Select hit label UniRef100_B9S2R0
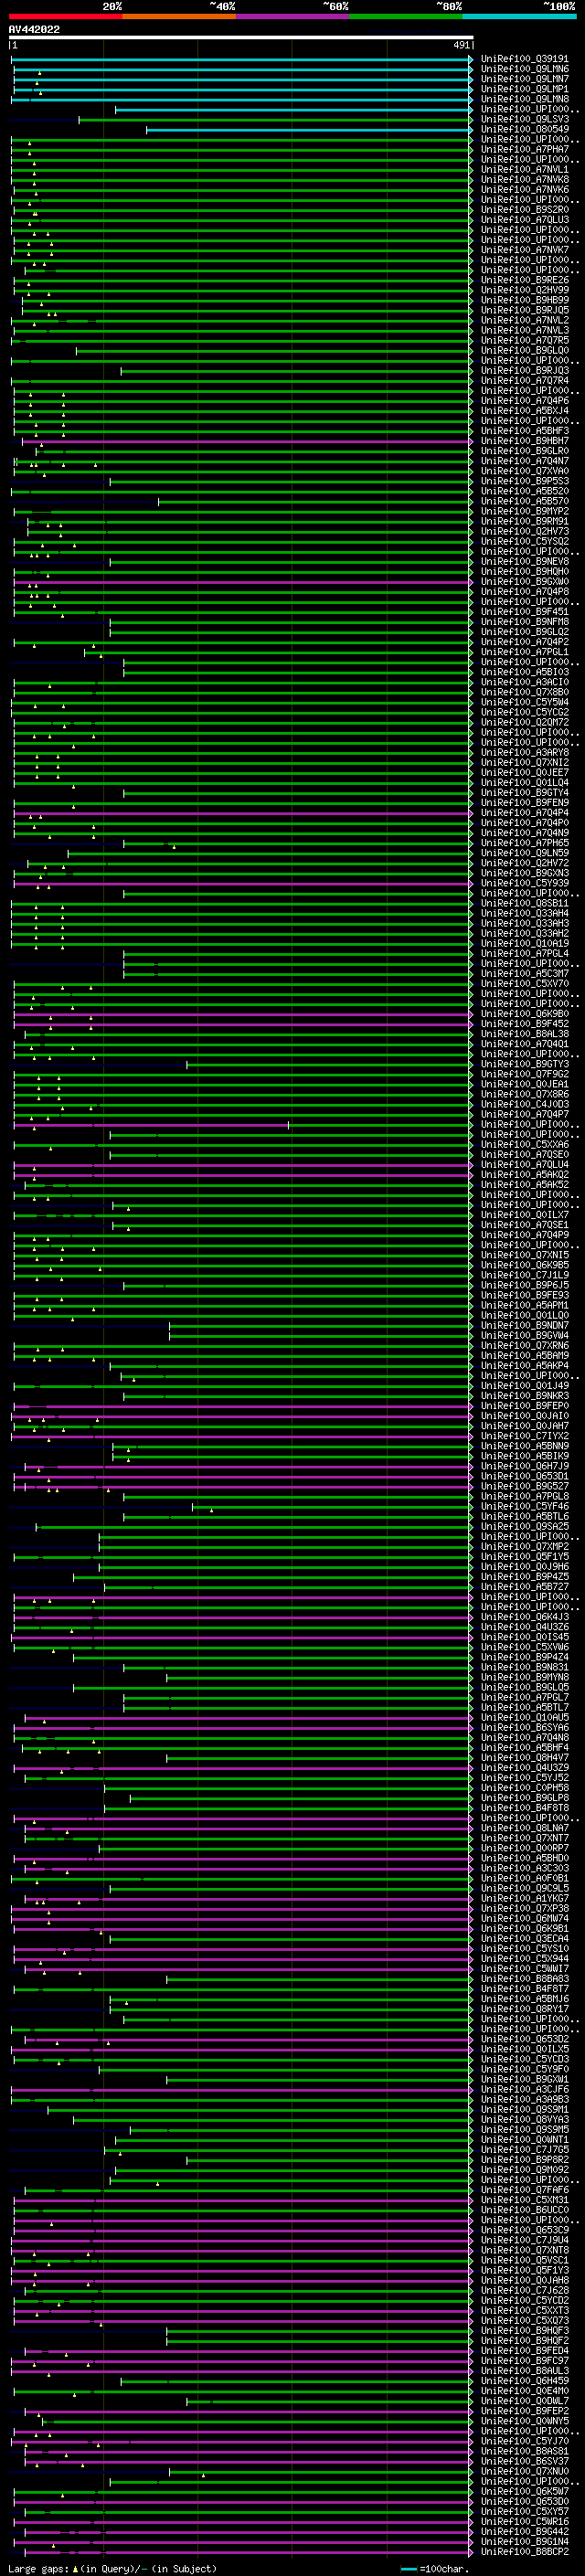Image resolution: width=585 pixels, height=2576 pixels. pyautogui.click(x=525, y=210)
